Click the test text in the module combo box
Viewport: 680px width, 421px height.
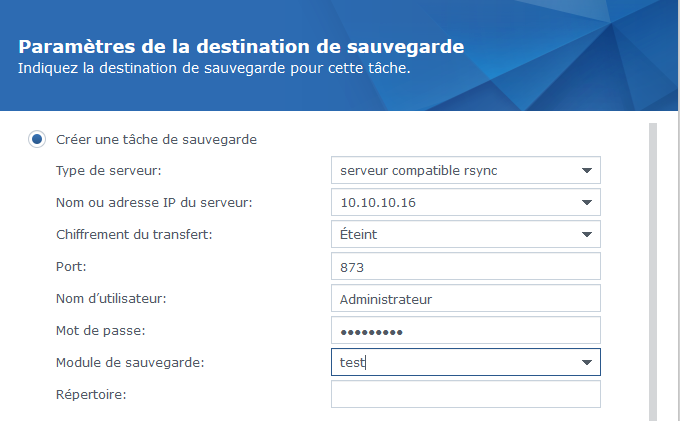tap(352, 363)
